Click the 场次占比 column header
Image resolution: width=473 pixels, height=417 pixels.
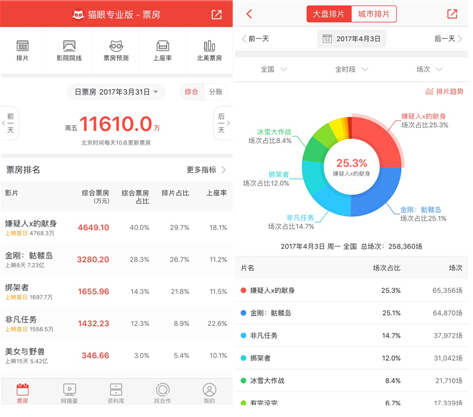pyautogui.click(x=387, y=268)
